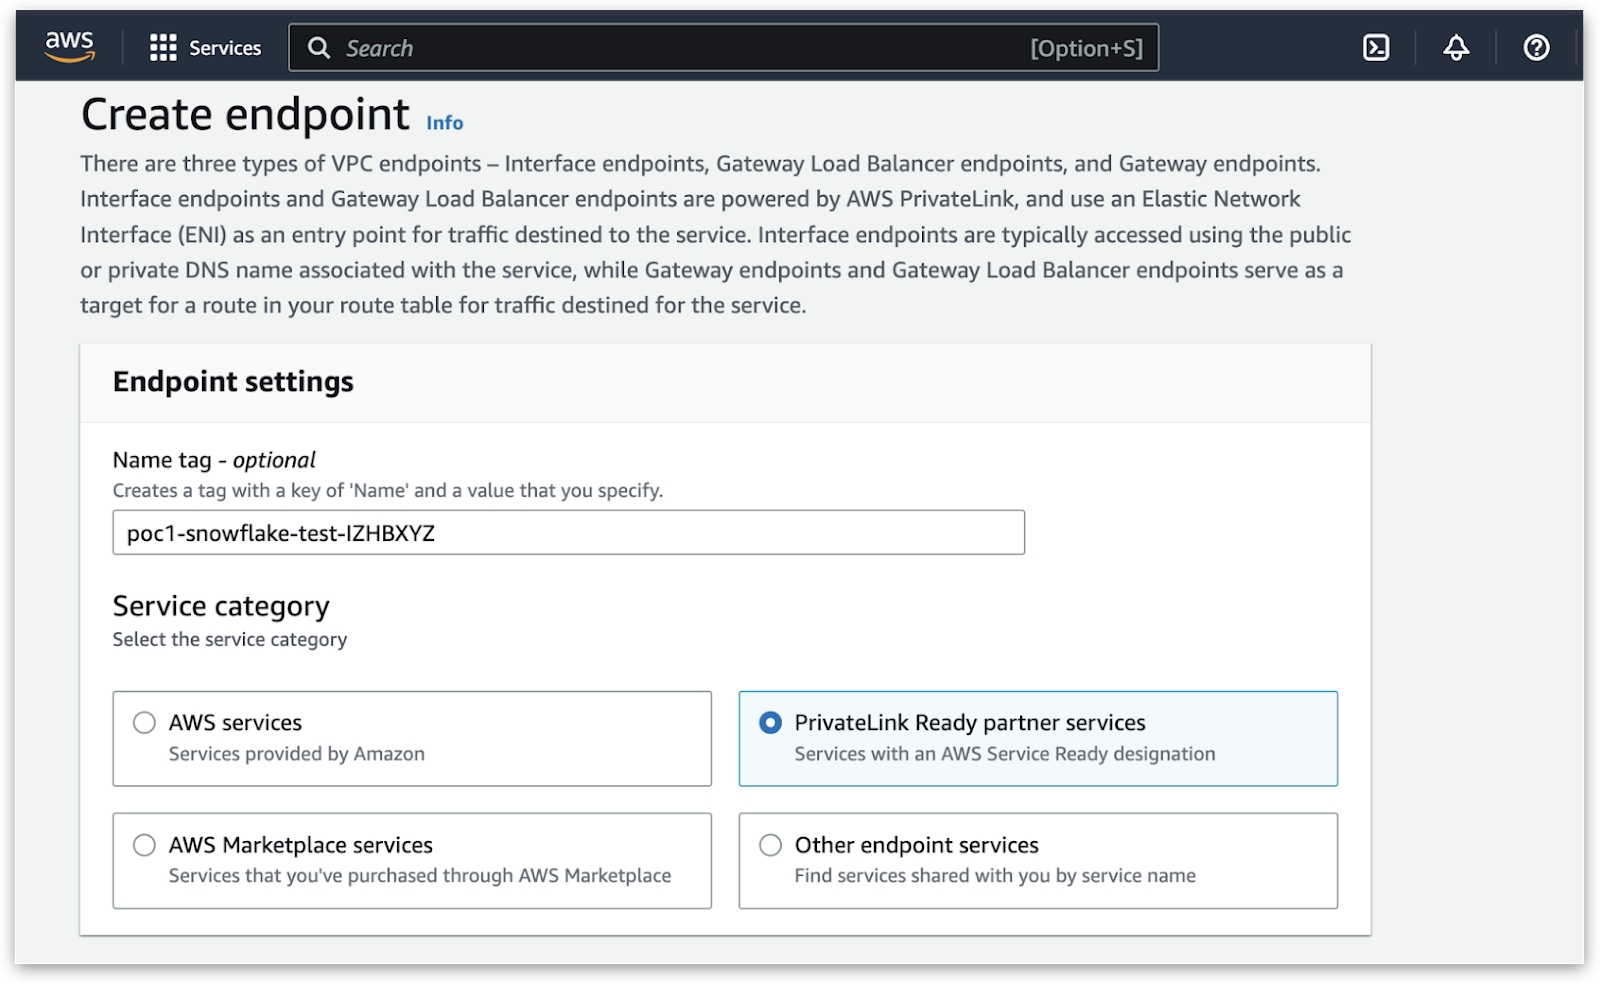Open the help question mark icon
1600x986 pixels.
click(x=1536, y=48)
